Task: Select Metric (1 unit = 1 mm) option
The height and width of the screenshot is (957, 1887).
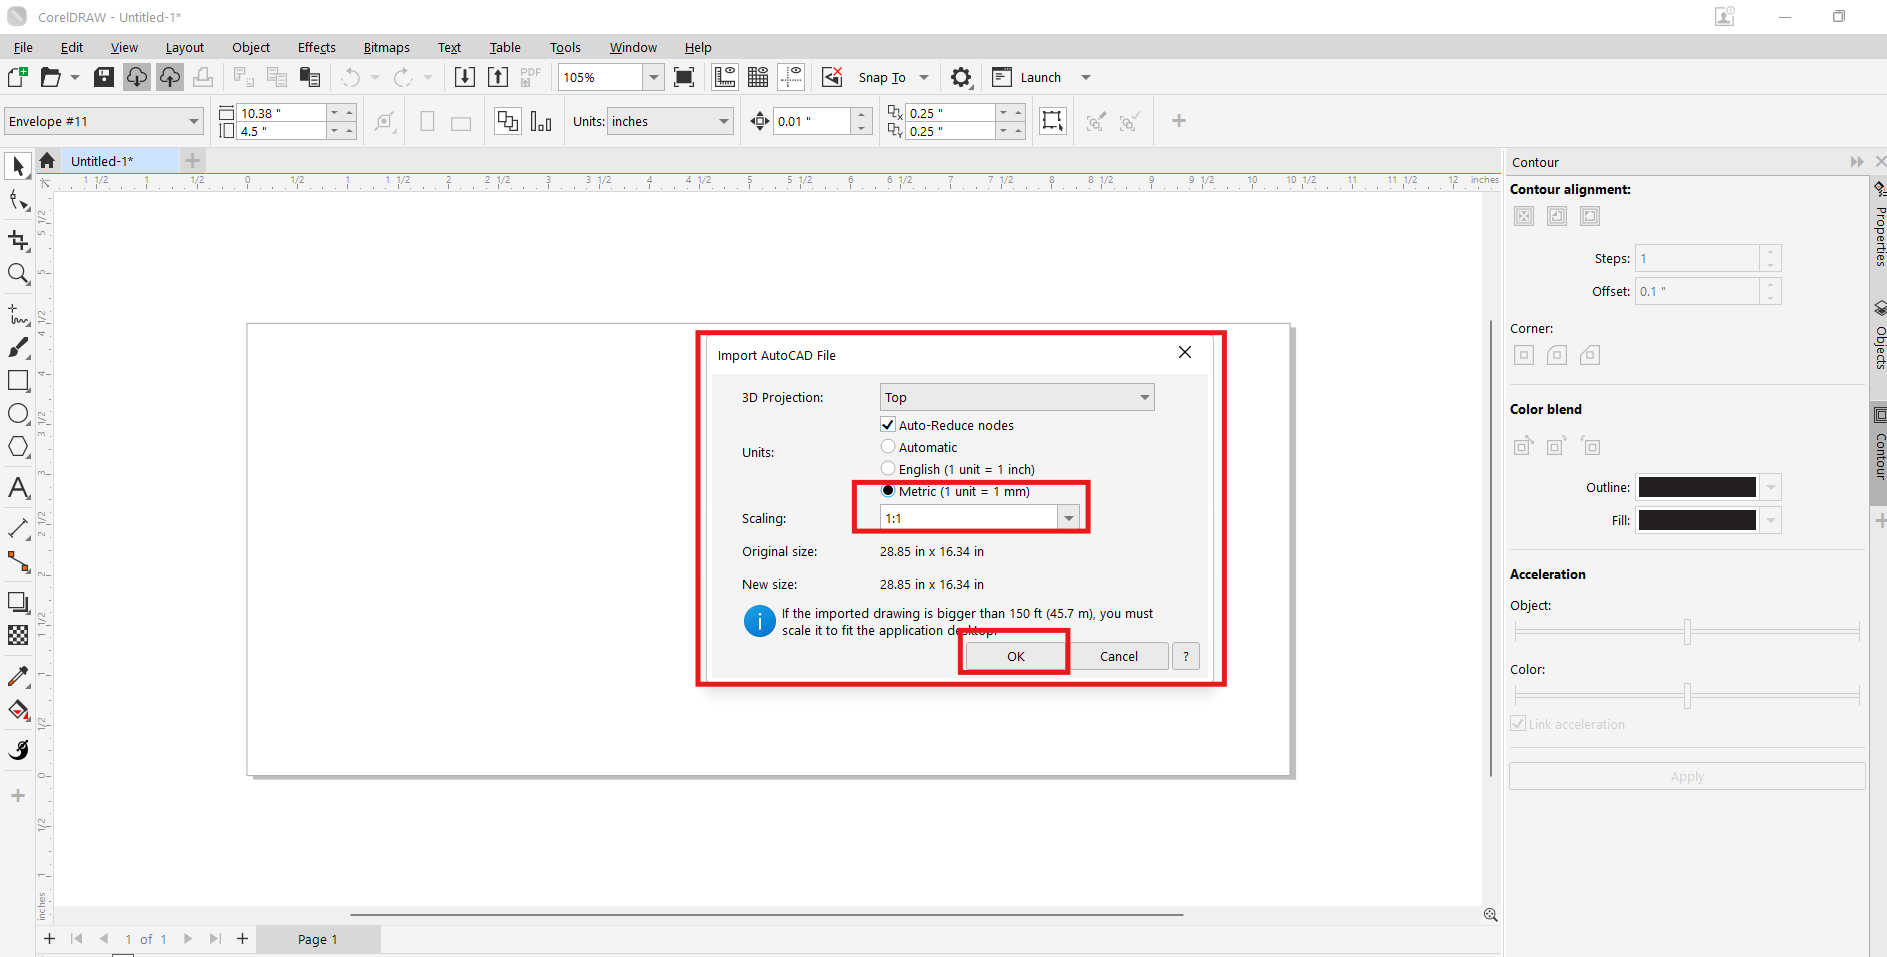Action: pos(888,491)
